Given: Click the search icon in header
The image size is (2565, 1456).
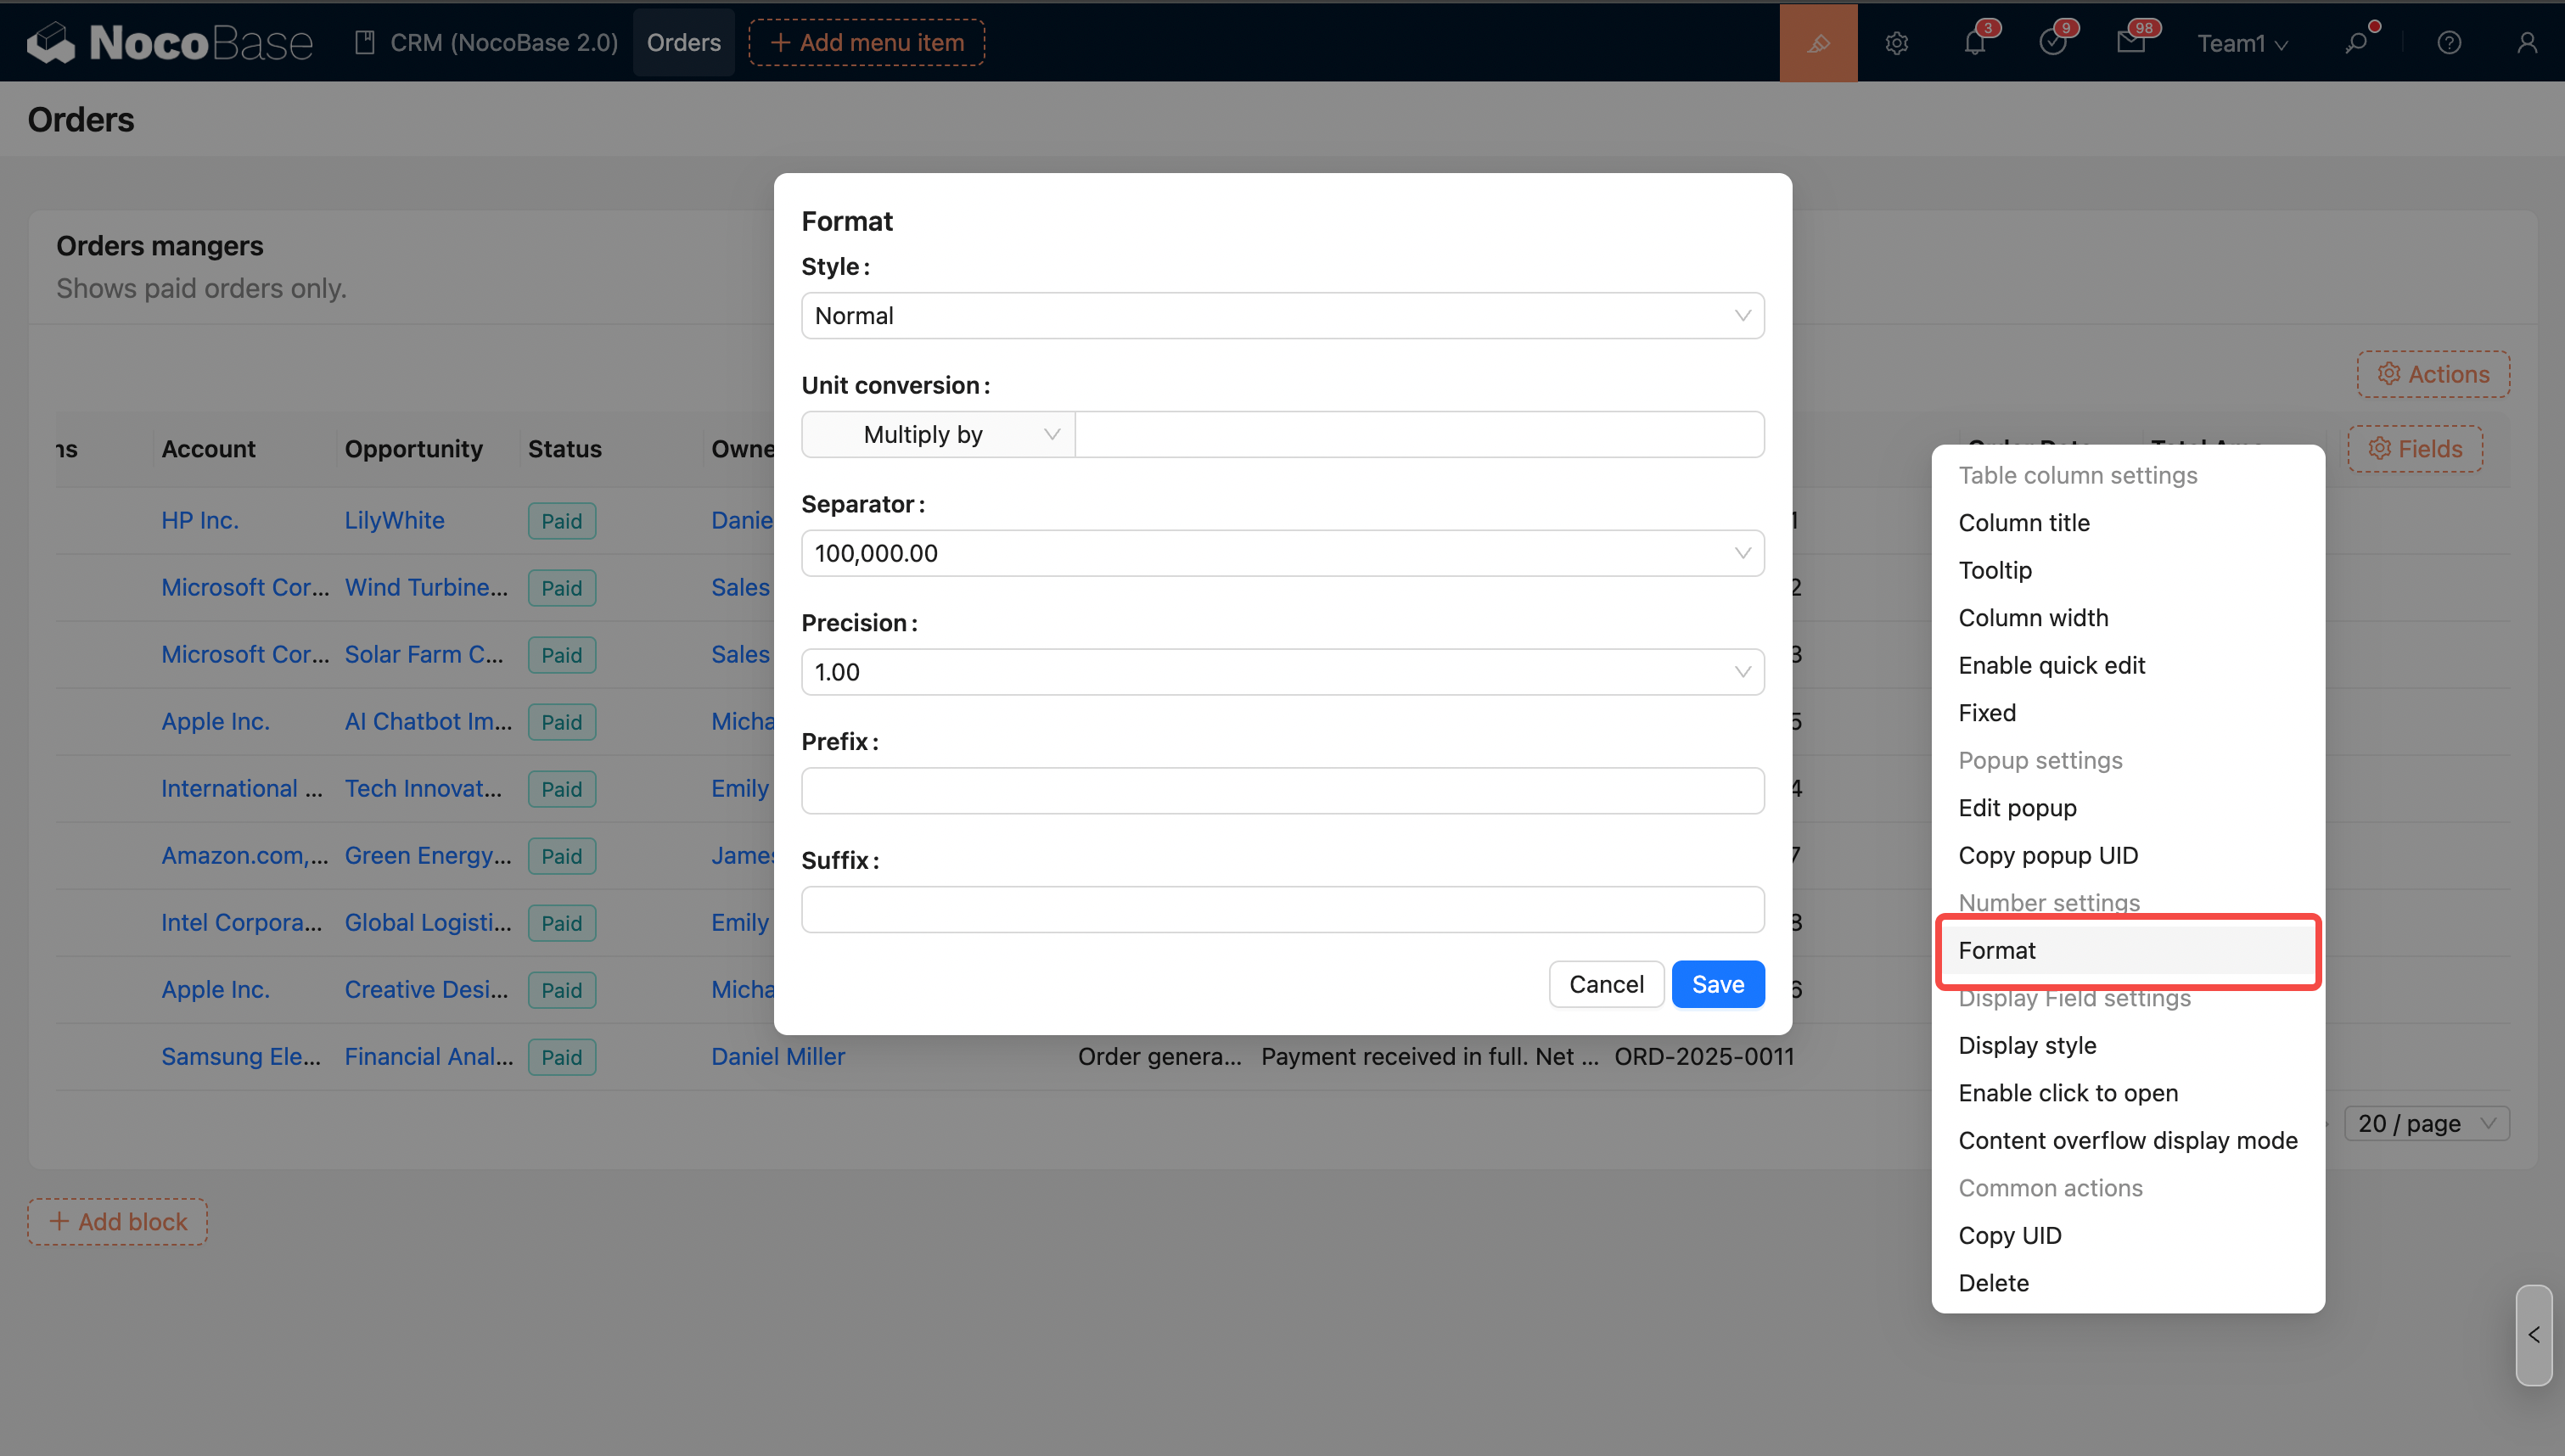Looking at the screenshot, I should pyautogui.click(x=2357, y=43).
